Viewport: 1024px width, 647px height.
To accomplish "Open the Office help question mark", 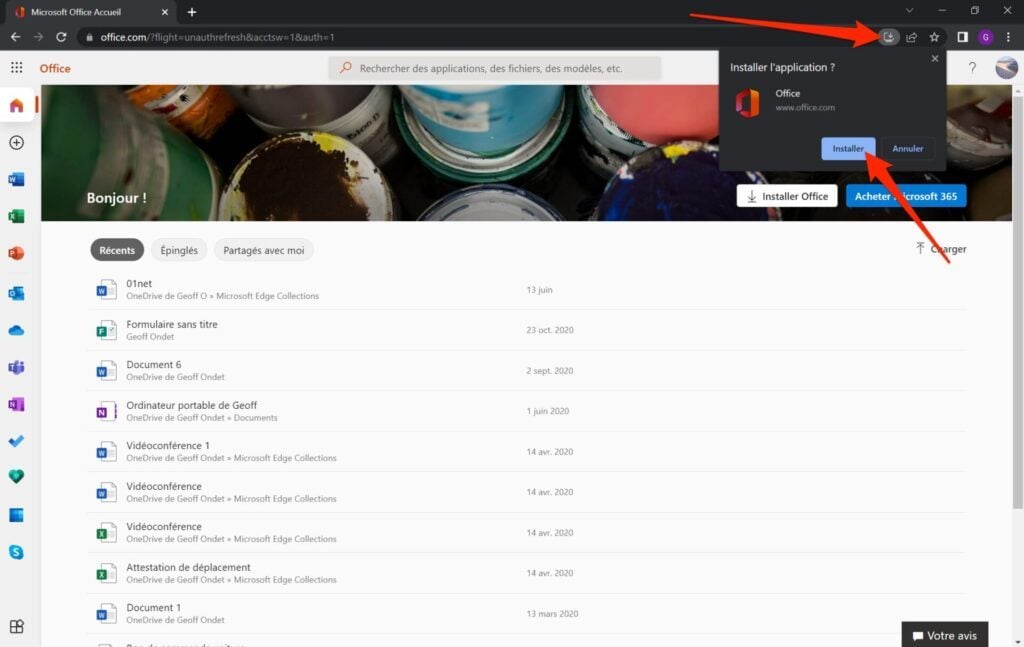I will pos(972,67).
